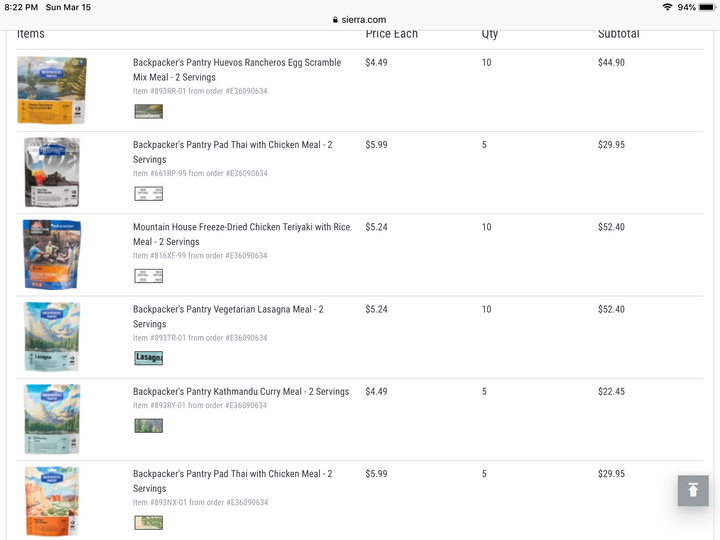
Task: Open Mountain House Freeze-Dried Chicken Teriyaki link
Action: 242,234
